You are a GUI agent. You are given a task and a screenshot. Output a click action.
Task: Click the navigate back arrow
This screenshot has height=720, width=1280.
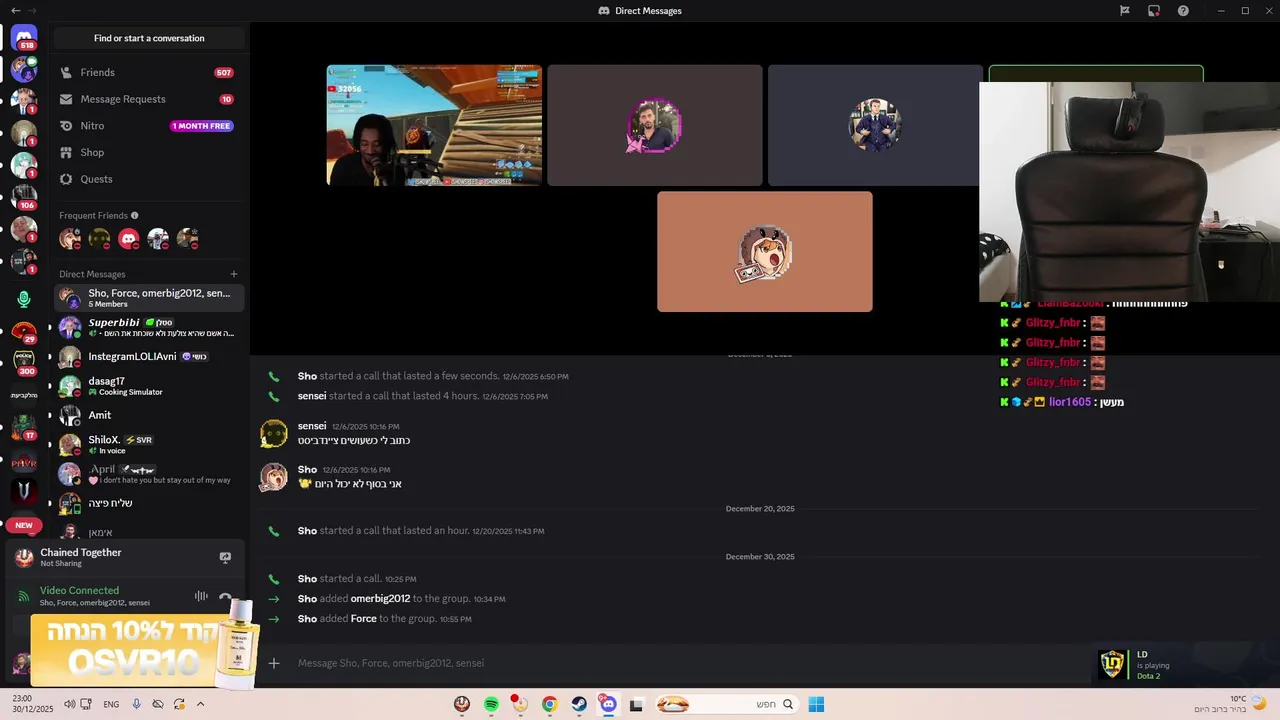point(15,10)
